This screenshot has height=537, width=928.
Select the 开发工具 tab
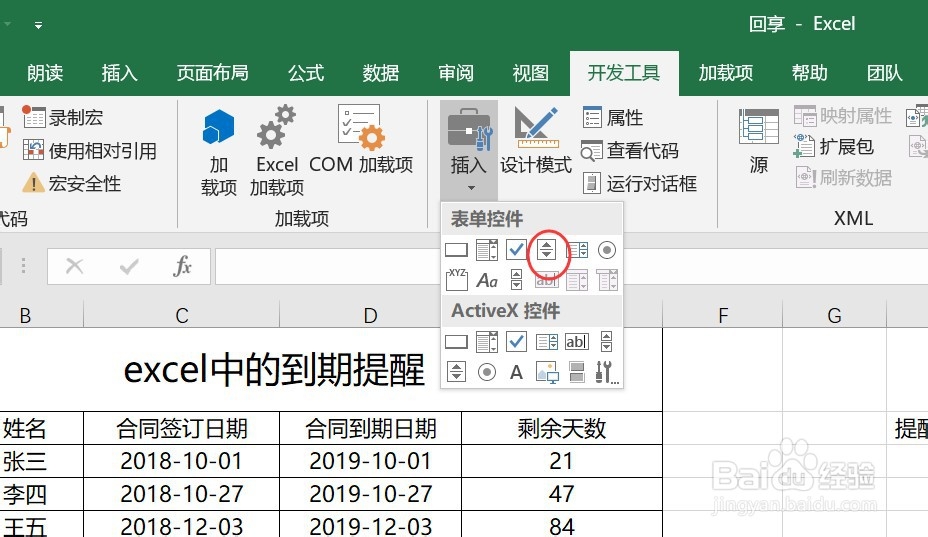624,73
